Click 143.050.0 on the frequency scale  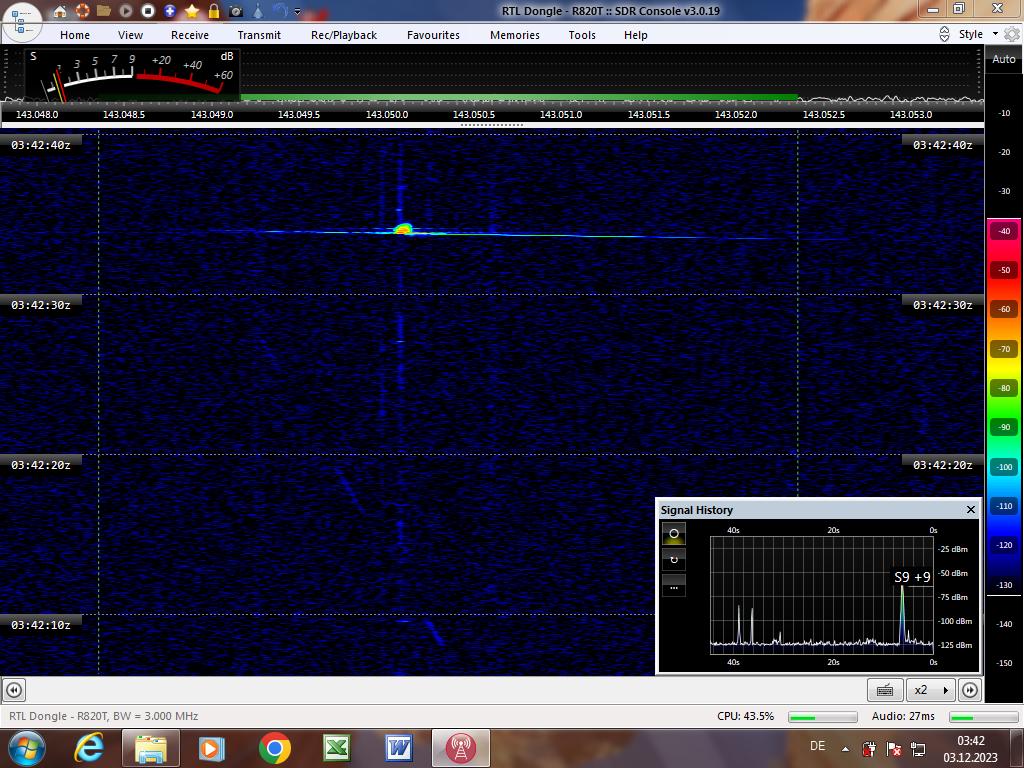387,114
